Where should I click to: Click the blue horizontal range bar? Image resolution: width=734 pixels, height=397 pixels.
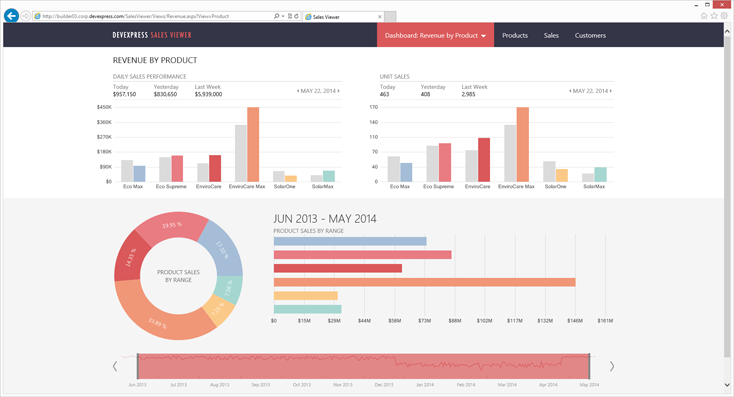(x=350, y=242)
